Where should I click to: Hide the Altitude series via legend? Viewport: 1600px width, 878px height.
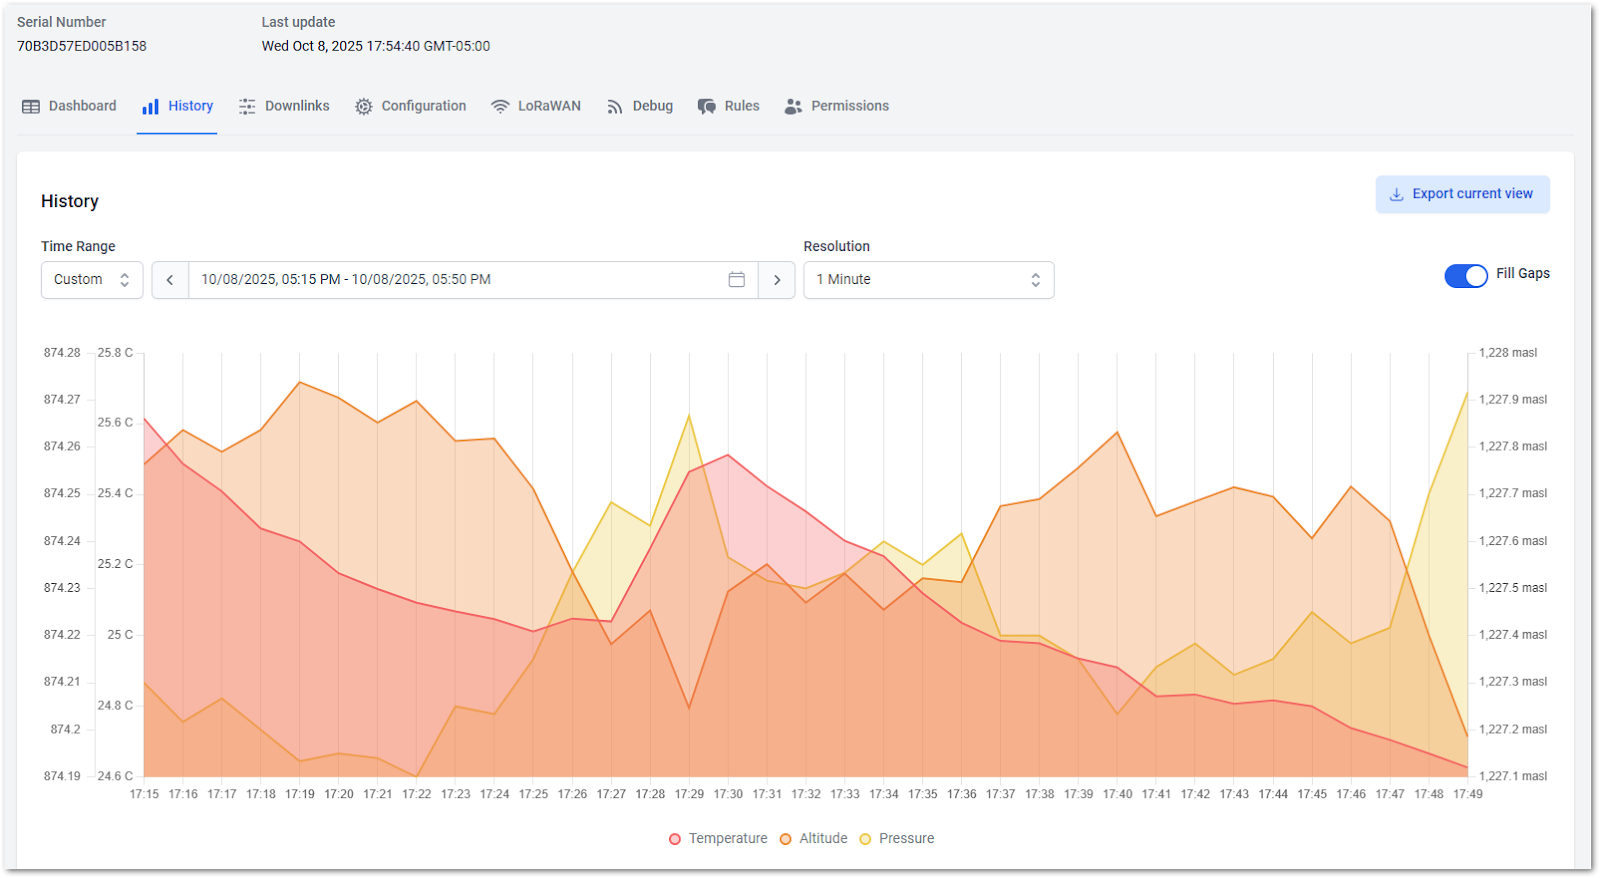click(814, 839)
